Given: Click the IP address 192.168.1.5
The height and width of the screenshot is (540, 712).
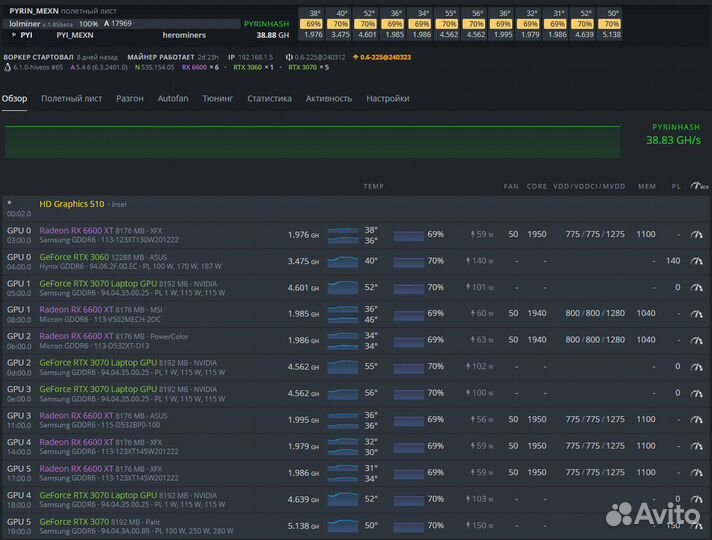Looking at the screenshot, I should click(256, 57).
